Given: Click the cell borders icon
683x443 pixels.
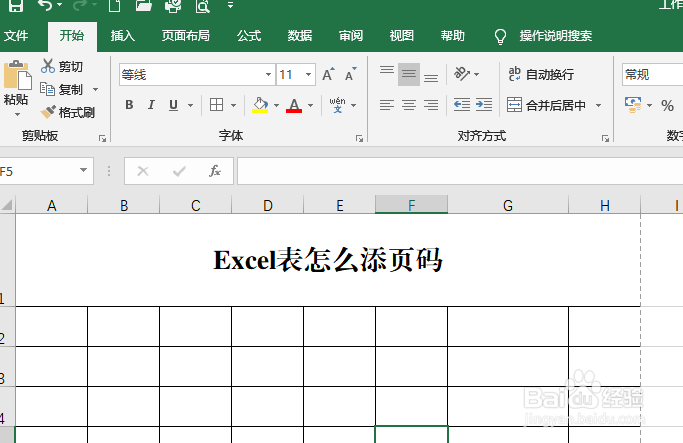Looking at the screenshot, I should pyautogui.click(x=216, y=105).
